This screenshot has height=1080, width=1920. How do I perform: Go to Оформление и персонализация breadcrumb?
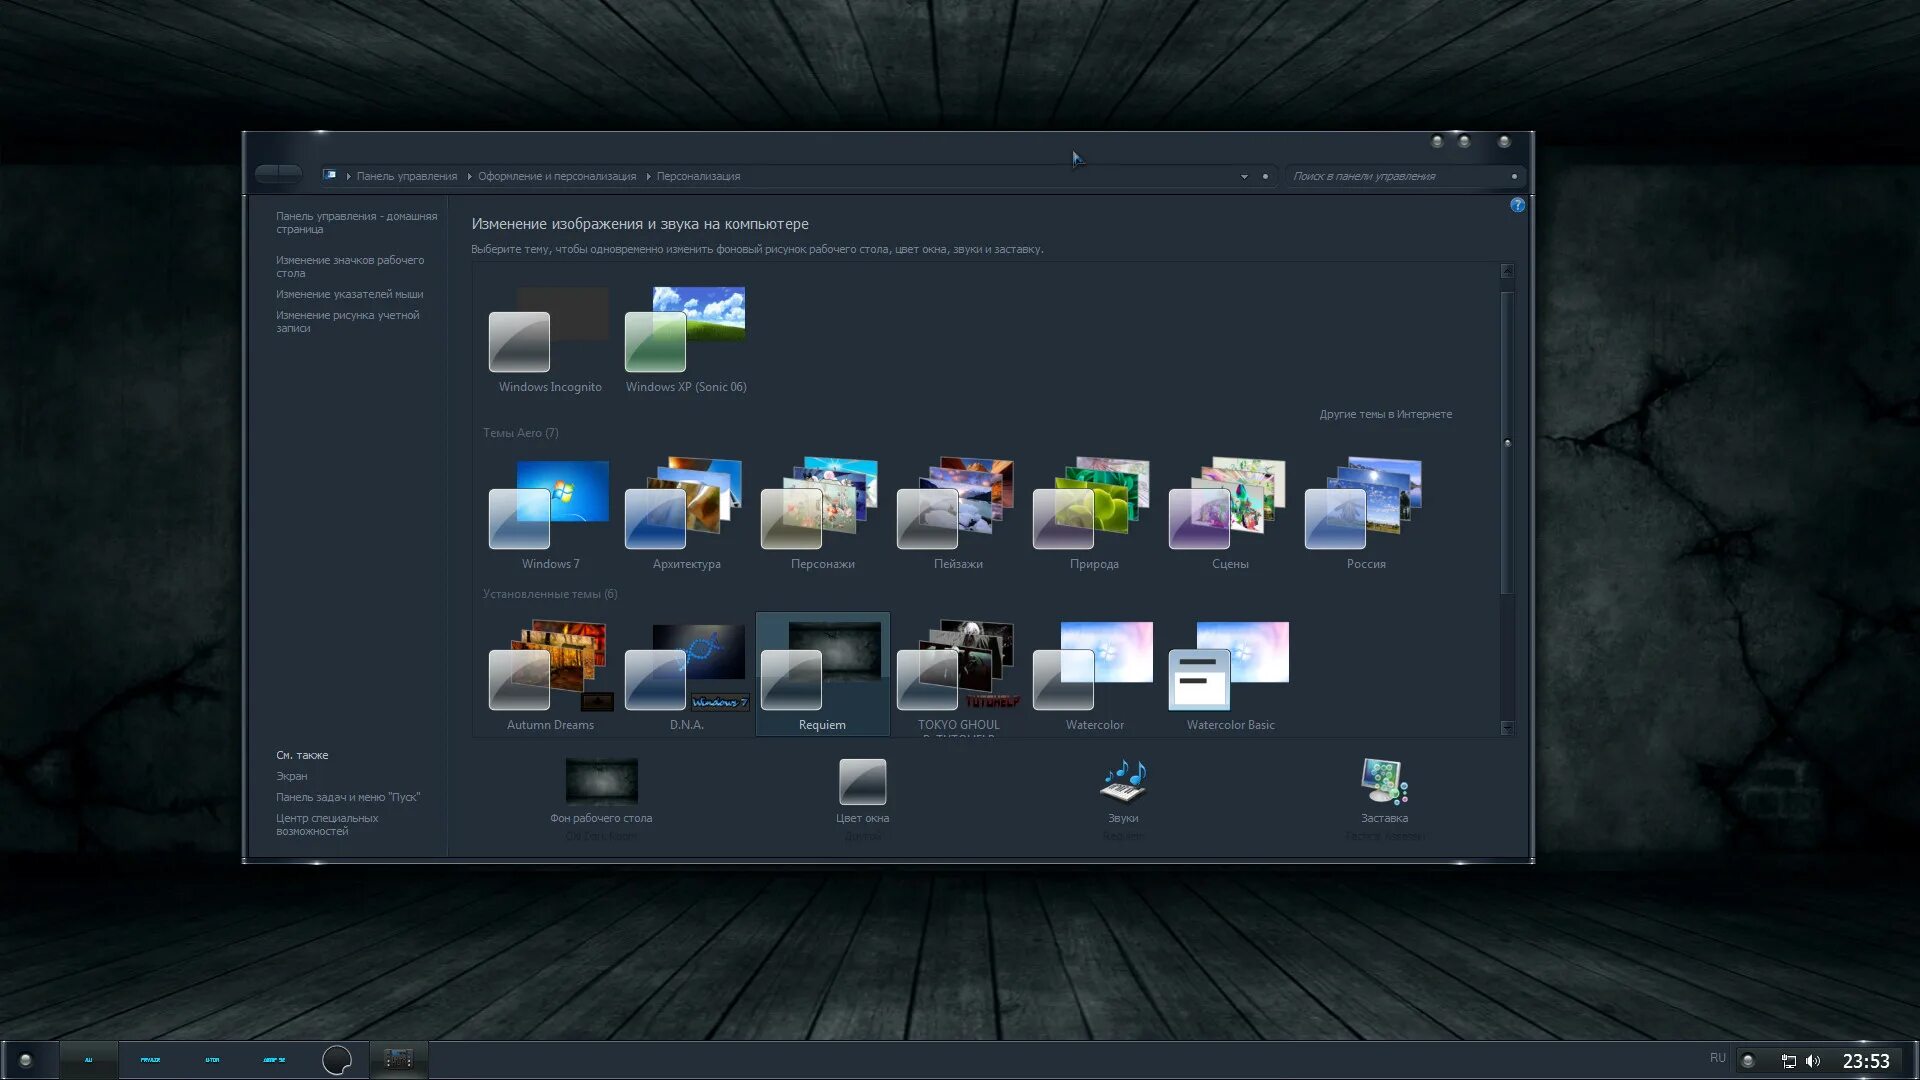tap(556, 177)
